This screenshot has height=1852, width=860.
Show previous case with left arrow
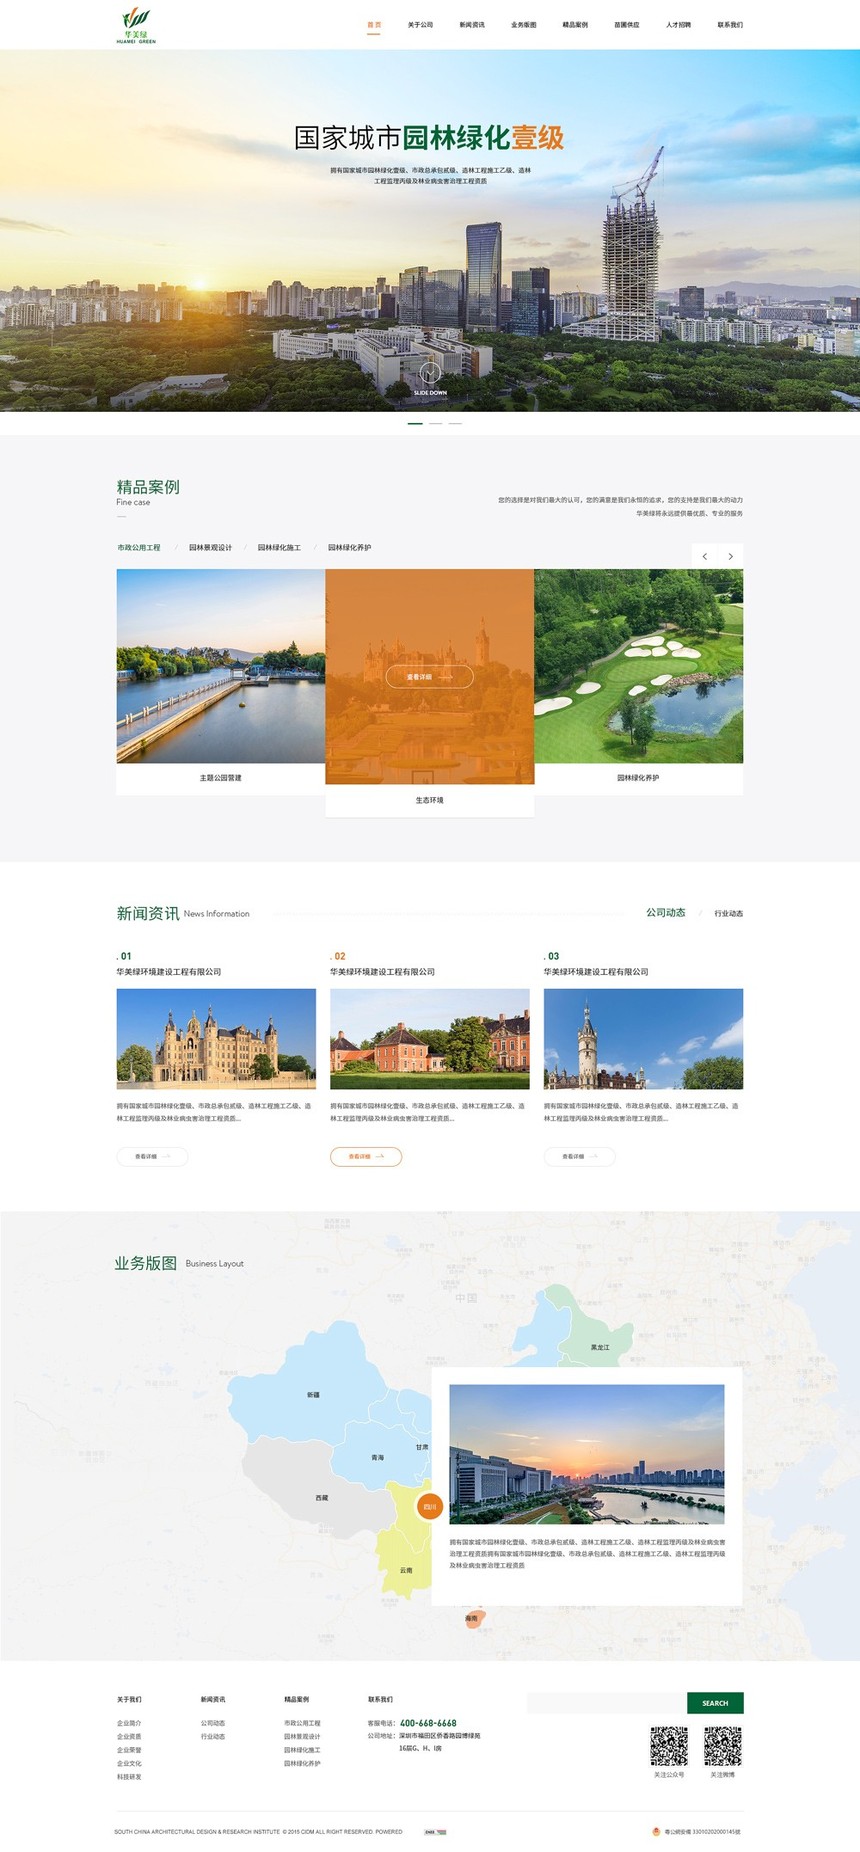tap(705, 556)
